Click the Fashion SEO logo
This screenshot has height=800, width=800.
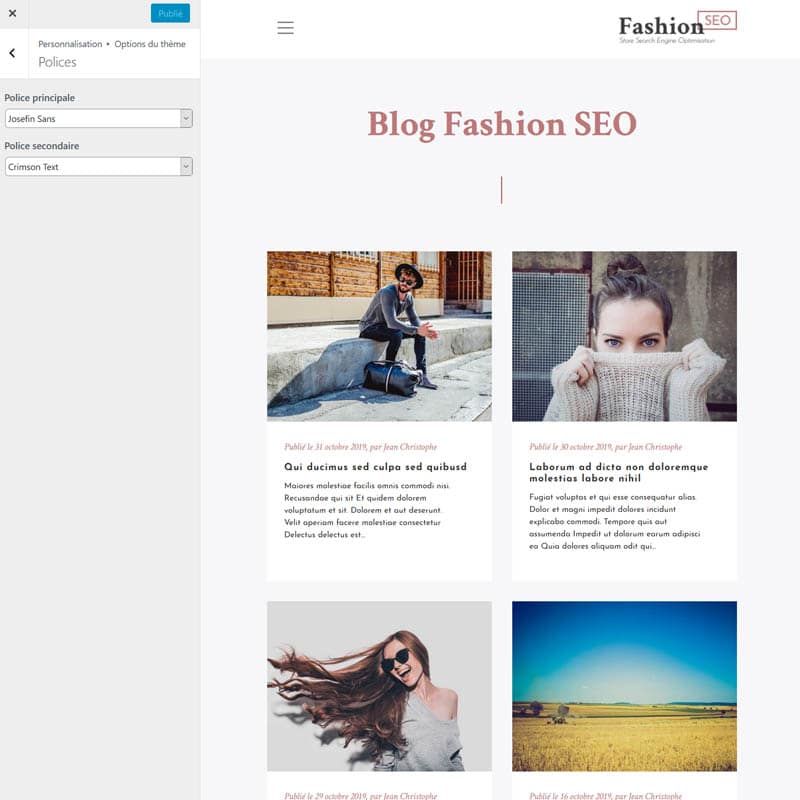click(x=677, y=28)
